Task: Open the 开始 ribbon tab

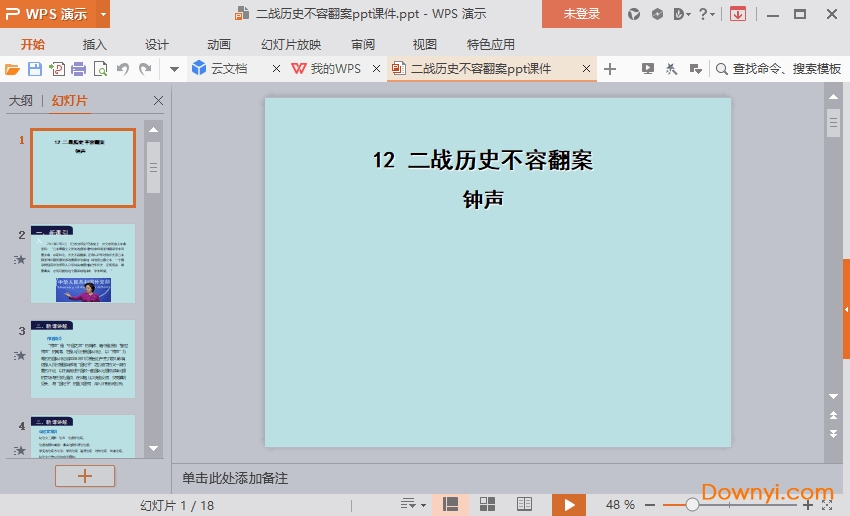Action: pyautogui.click(x=33, y=44)
